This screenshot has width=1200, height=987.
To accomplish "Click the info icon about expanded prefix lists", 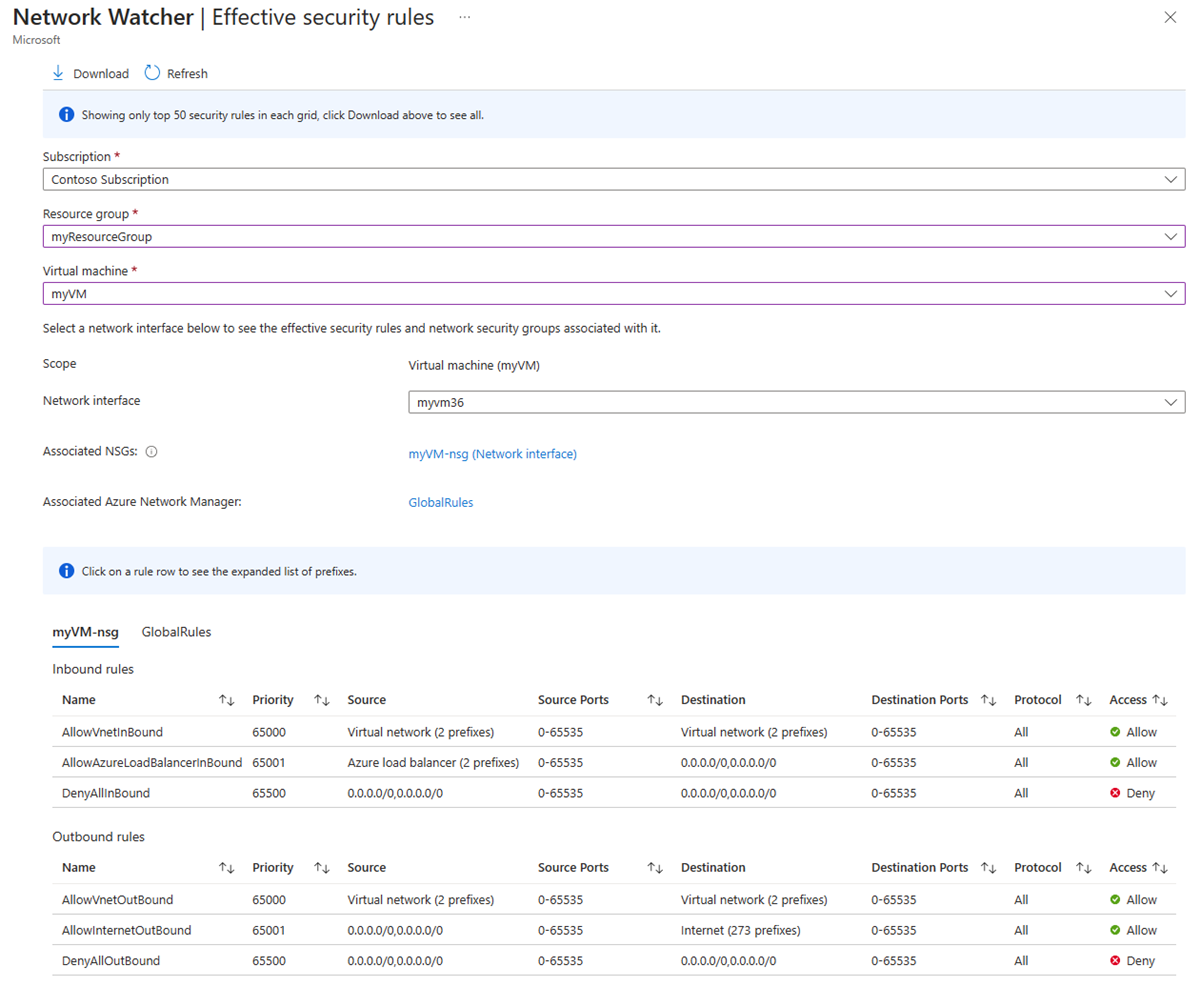I will [65, 569].
